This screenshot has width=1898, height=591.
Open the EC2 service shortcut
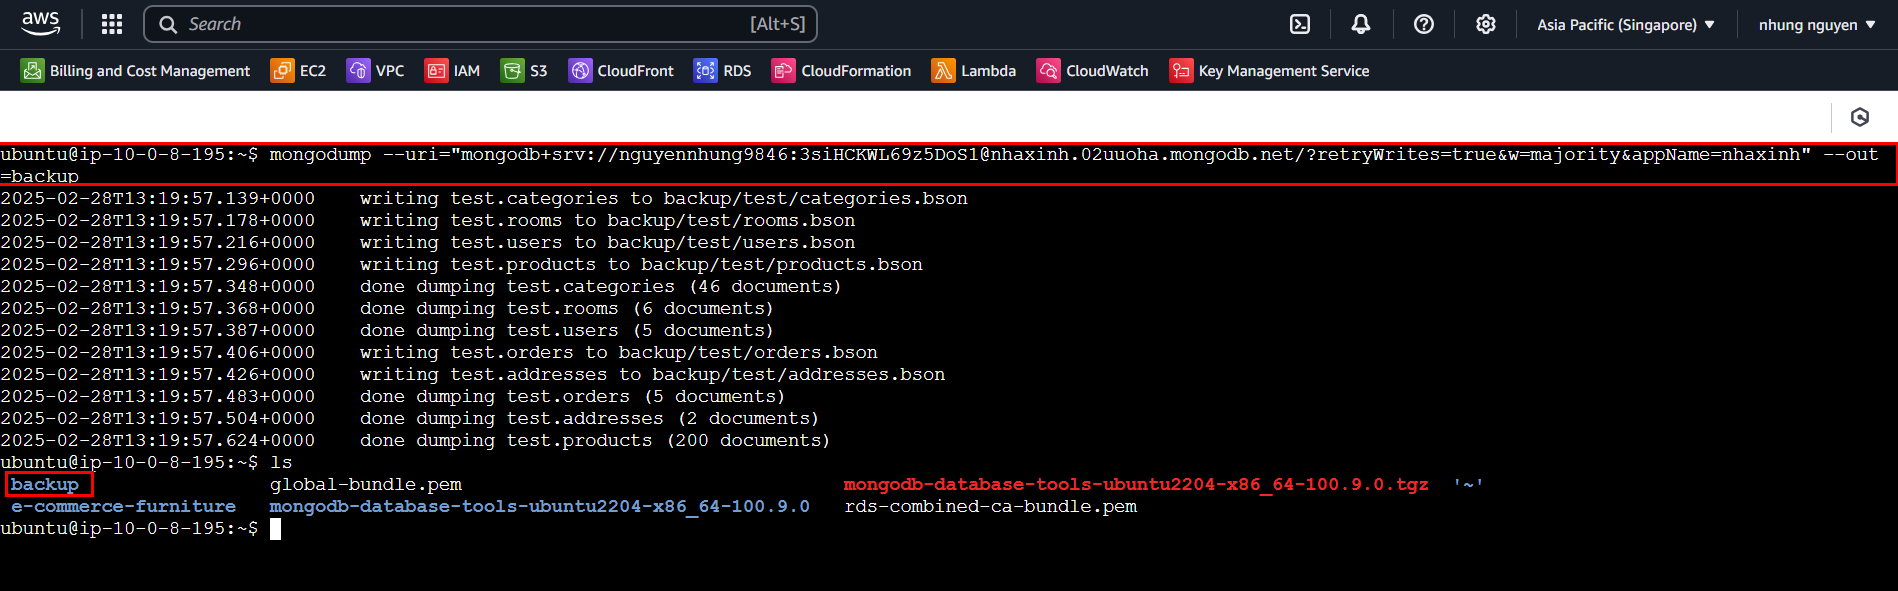pyautogui.click(x=298, y=71)
